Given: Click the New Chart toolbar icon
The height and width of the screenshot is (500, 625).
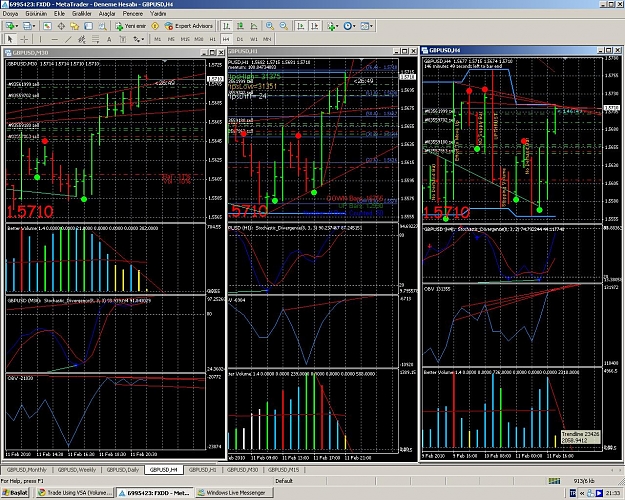Looking at the screenshot, I should point(10,26).
